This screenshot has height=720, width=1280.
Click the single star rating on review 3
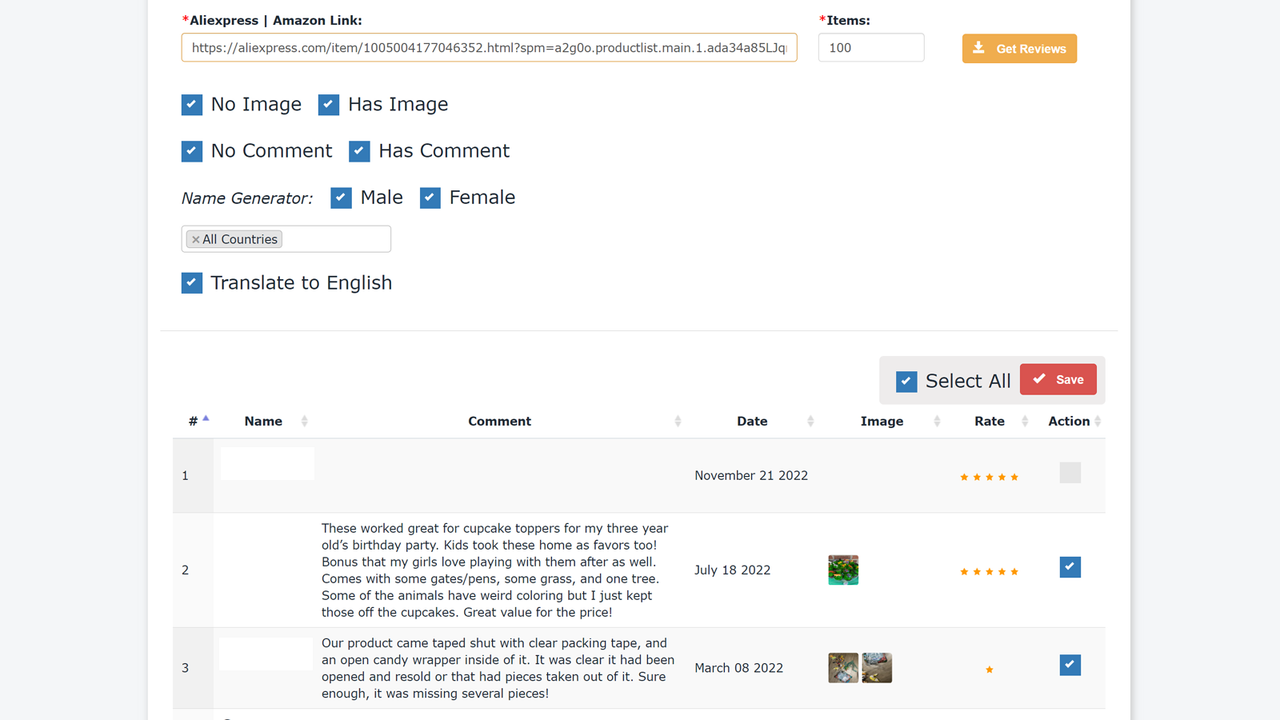989,669
